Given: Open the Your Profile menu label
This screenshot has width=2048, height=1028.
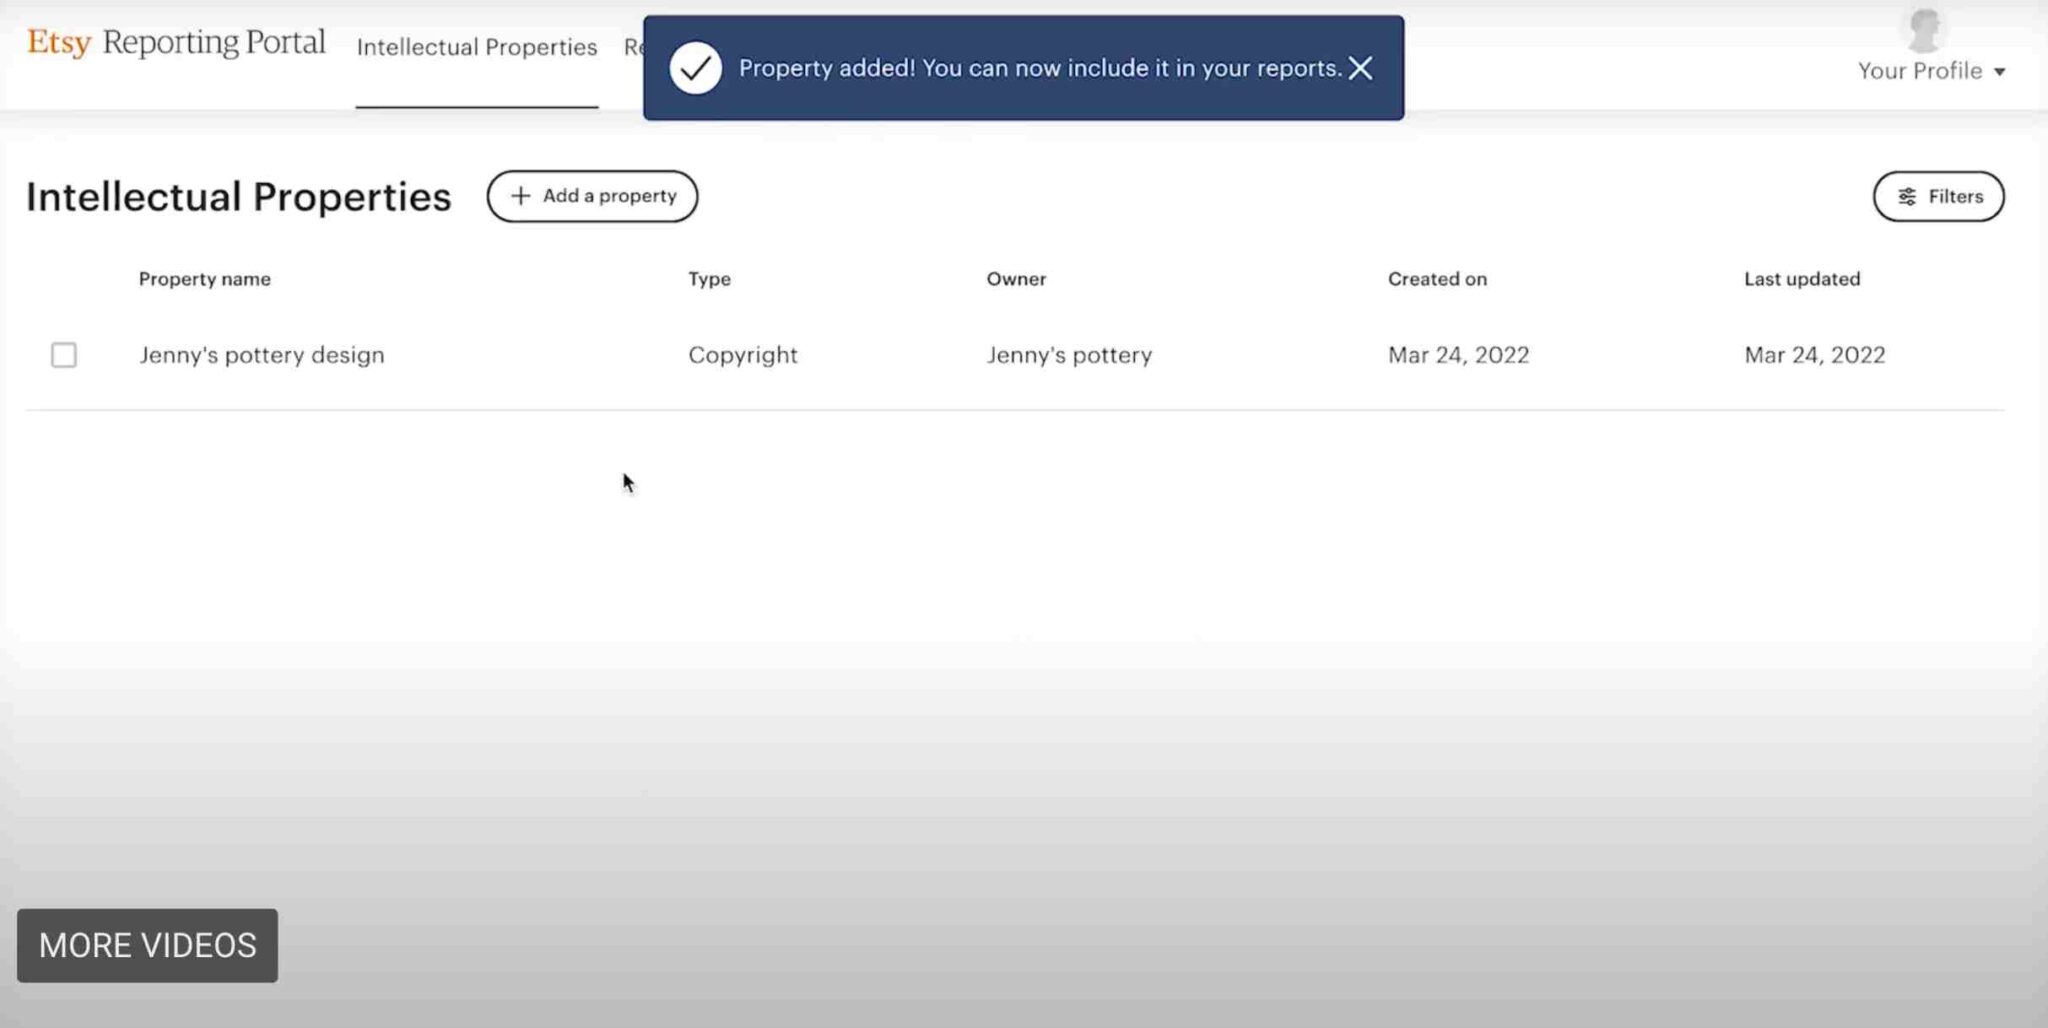Looking at the screenshot, I should 1919,71.
